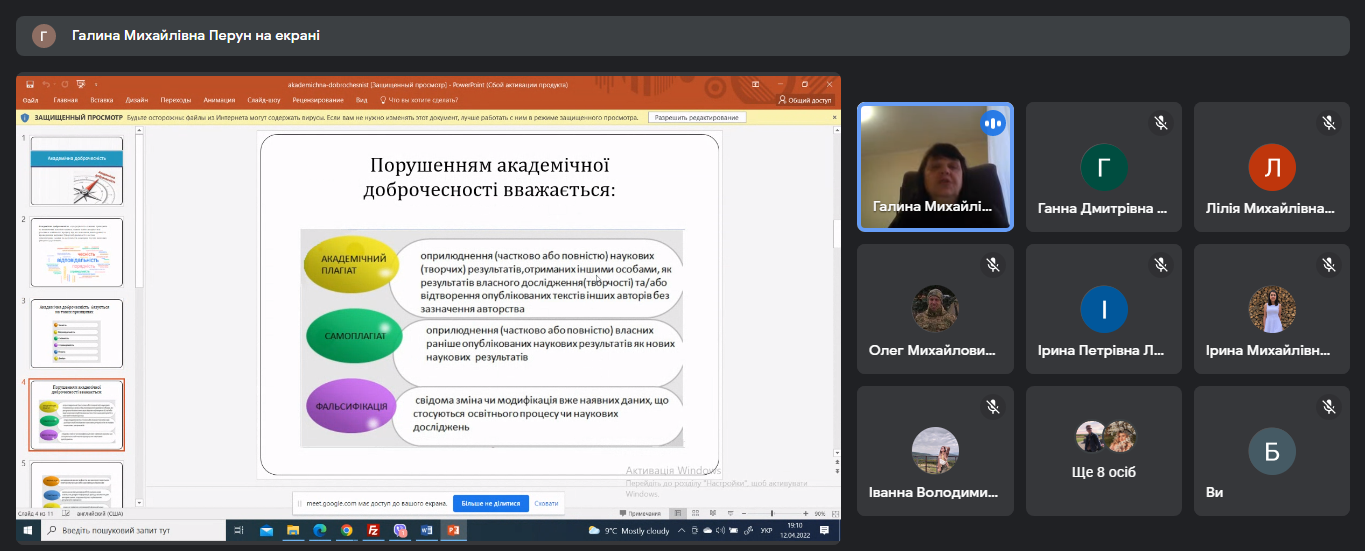Viewport: 1365px width, 551px height.
Task: Select the Лілія Михайлівна participant tile
Action: [1272, 167]
